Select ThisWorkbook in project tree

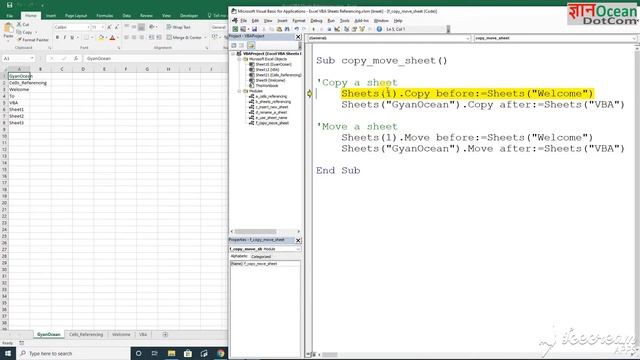point(267,86)
